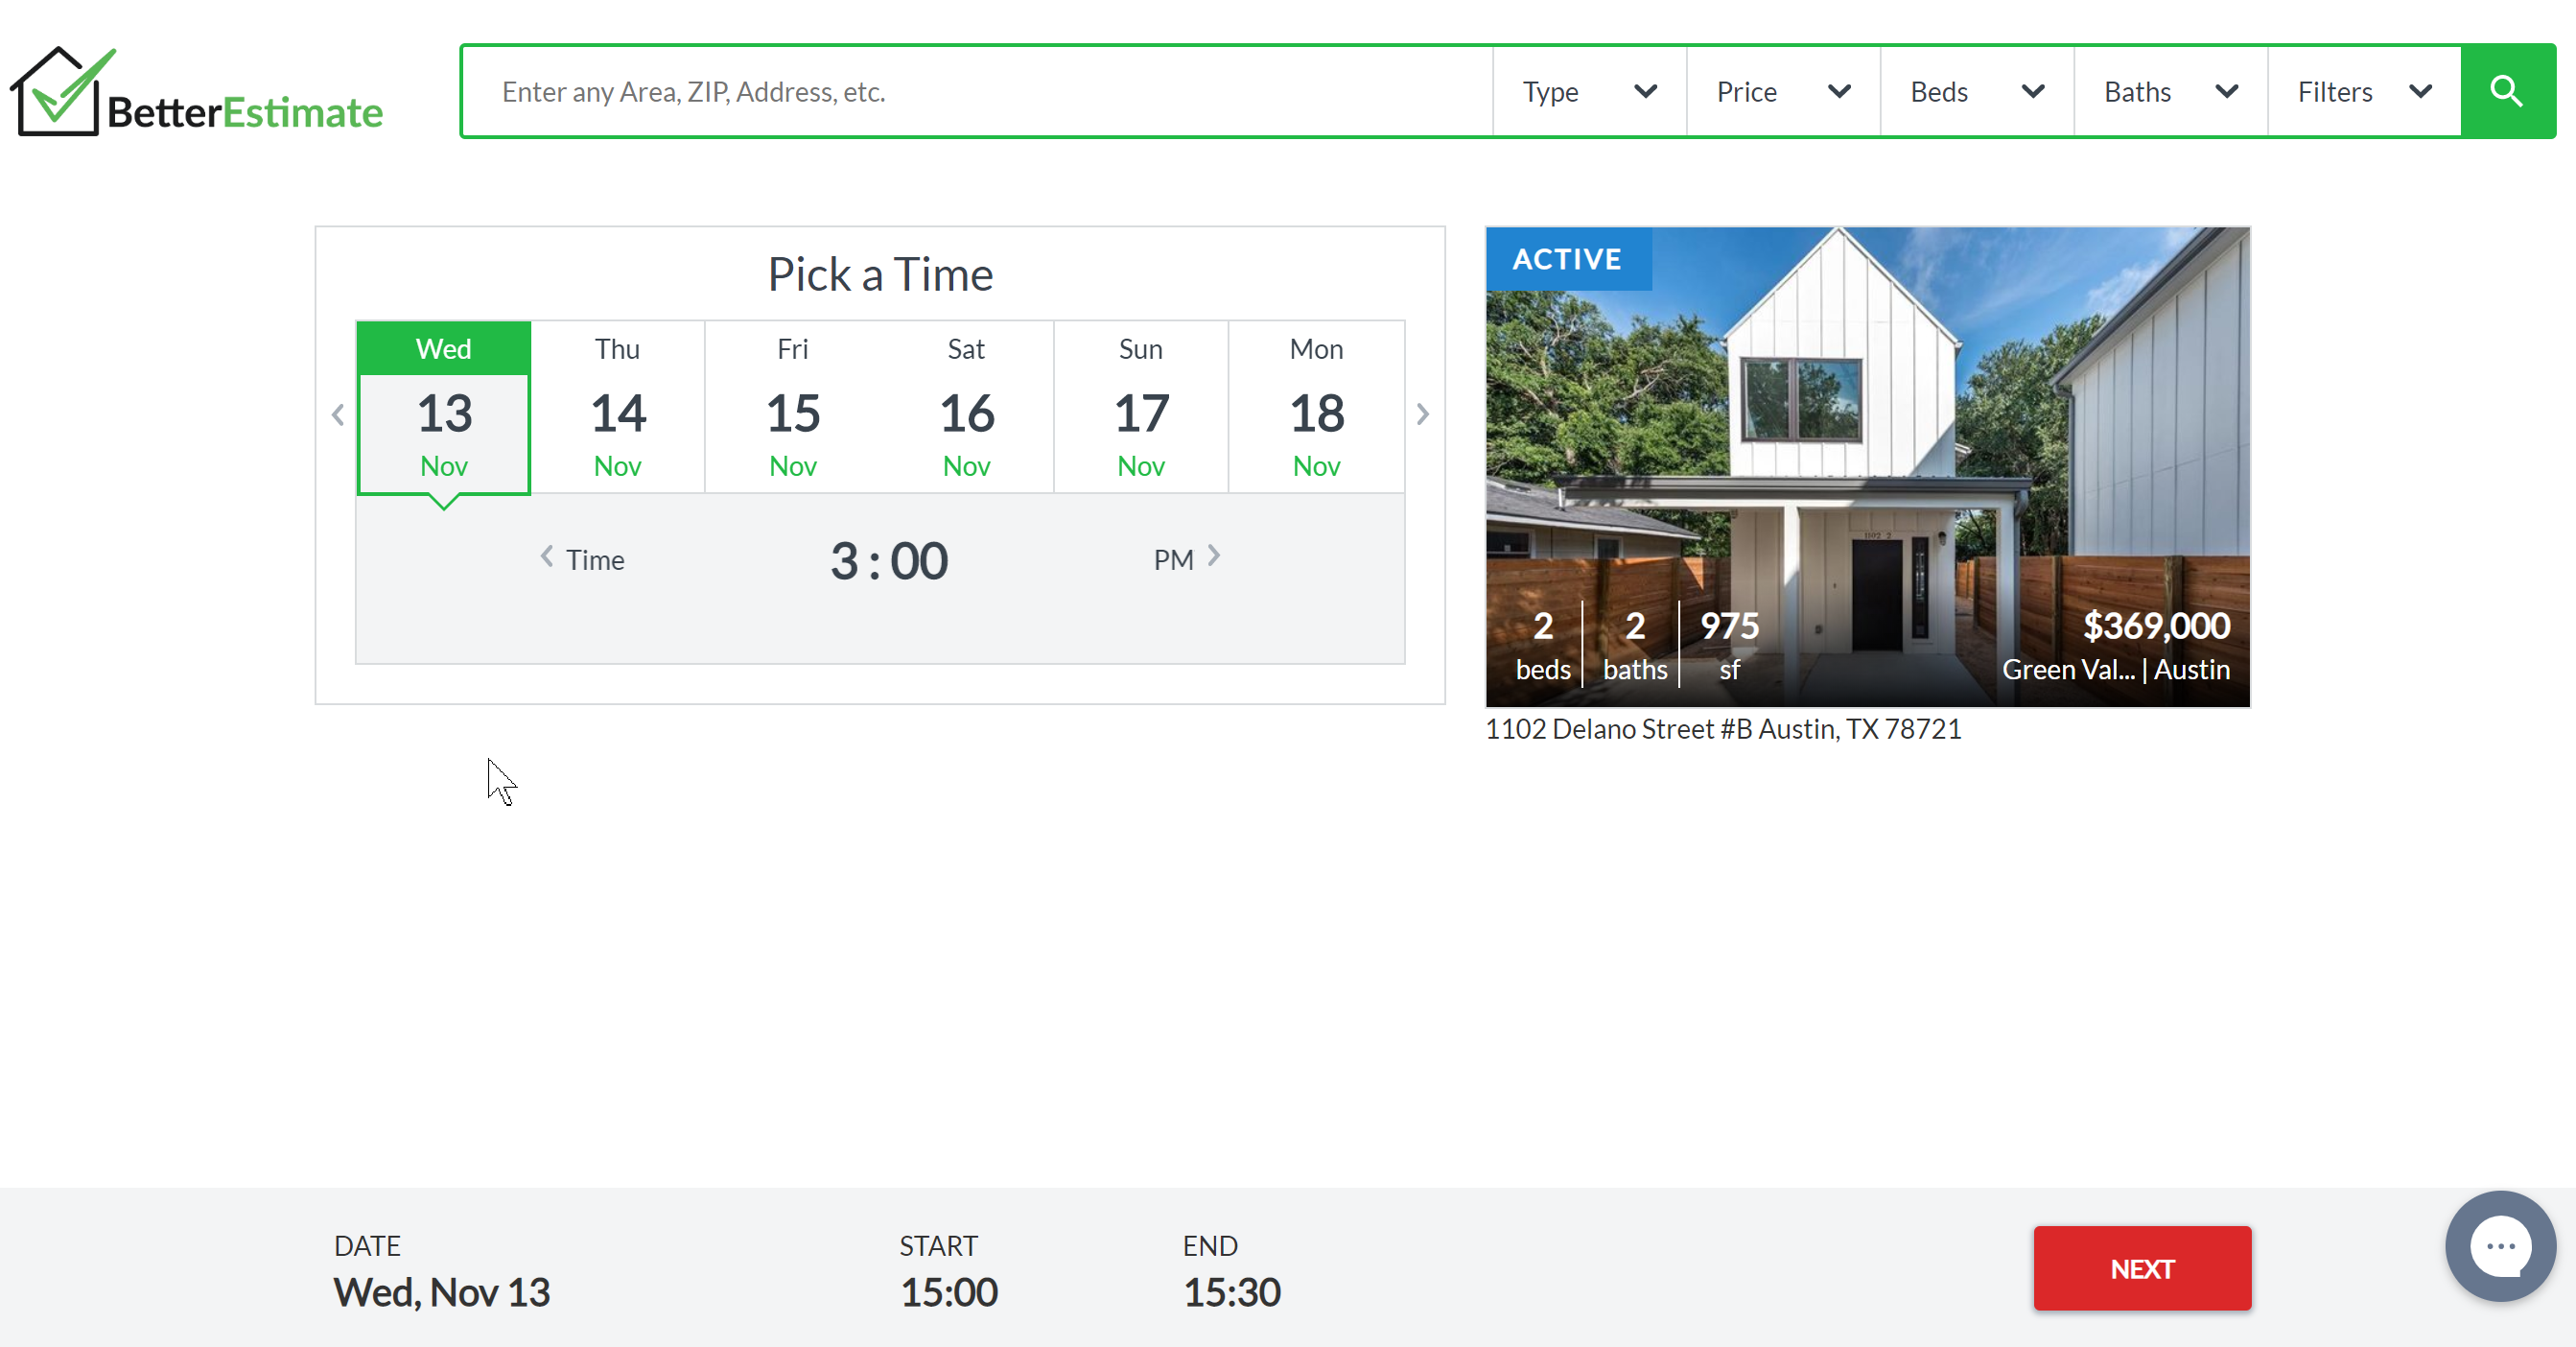Select Thu 14 Nov date
Viewport: 2576px width, 1347px height.
[x=618, y=408]
